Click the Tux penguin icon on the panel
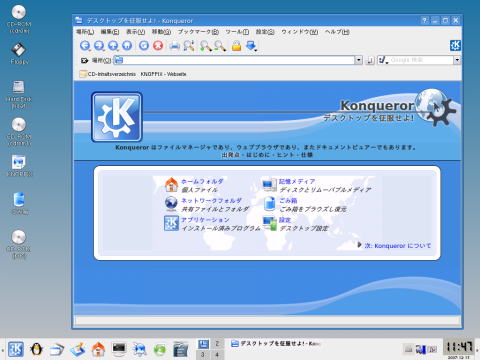 pyautogui.click(x=36, y=349)
